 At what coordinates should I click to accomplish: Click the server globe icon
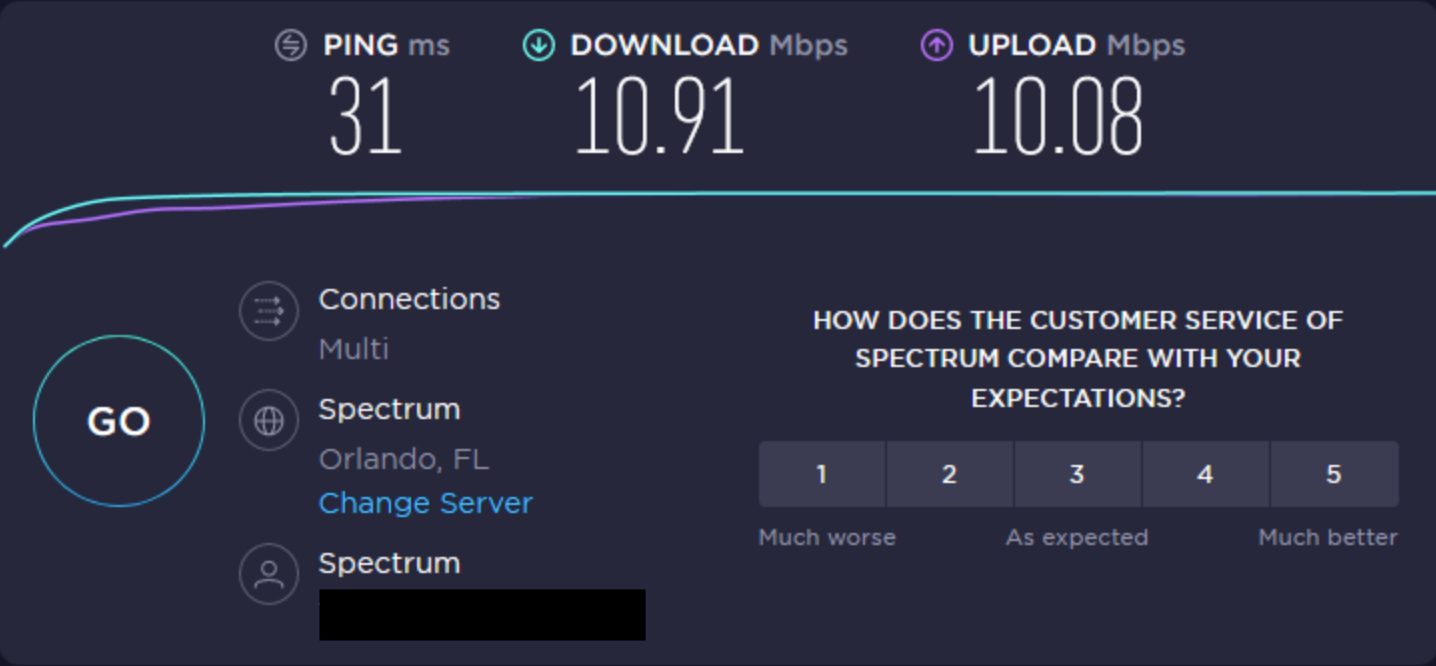point(268,420)
